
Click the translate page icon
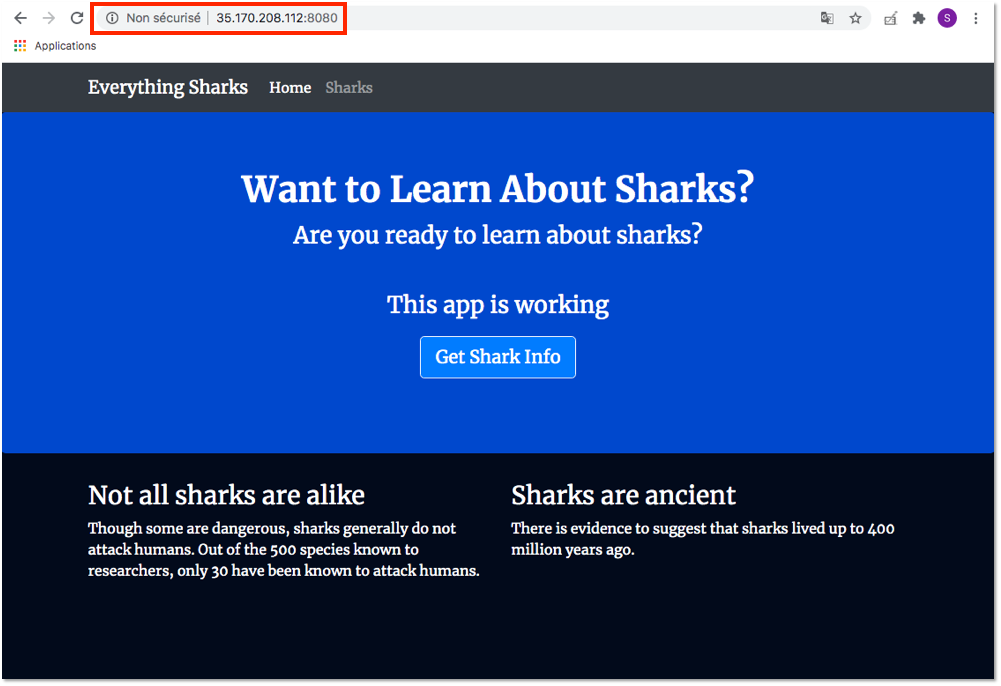[x=827, y=18]
